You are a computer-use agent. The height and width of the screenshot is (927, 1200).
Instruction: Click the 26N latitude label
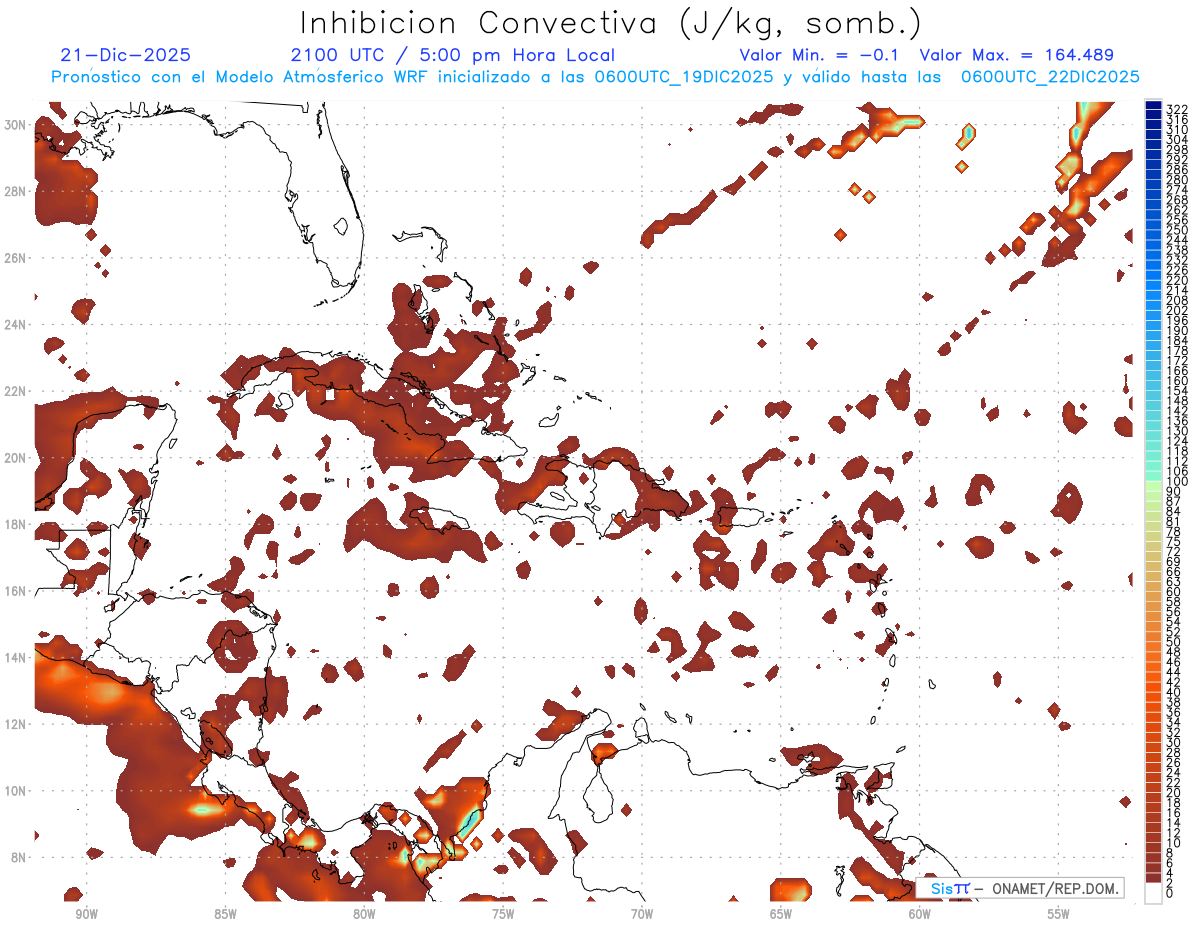click(x=14, y=258)
